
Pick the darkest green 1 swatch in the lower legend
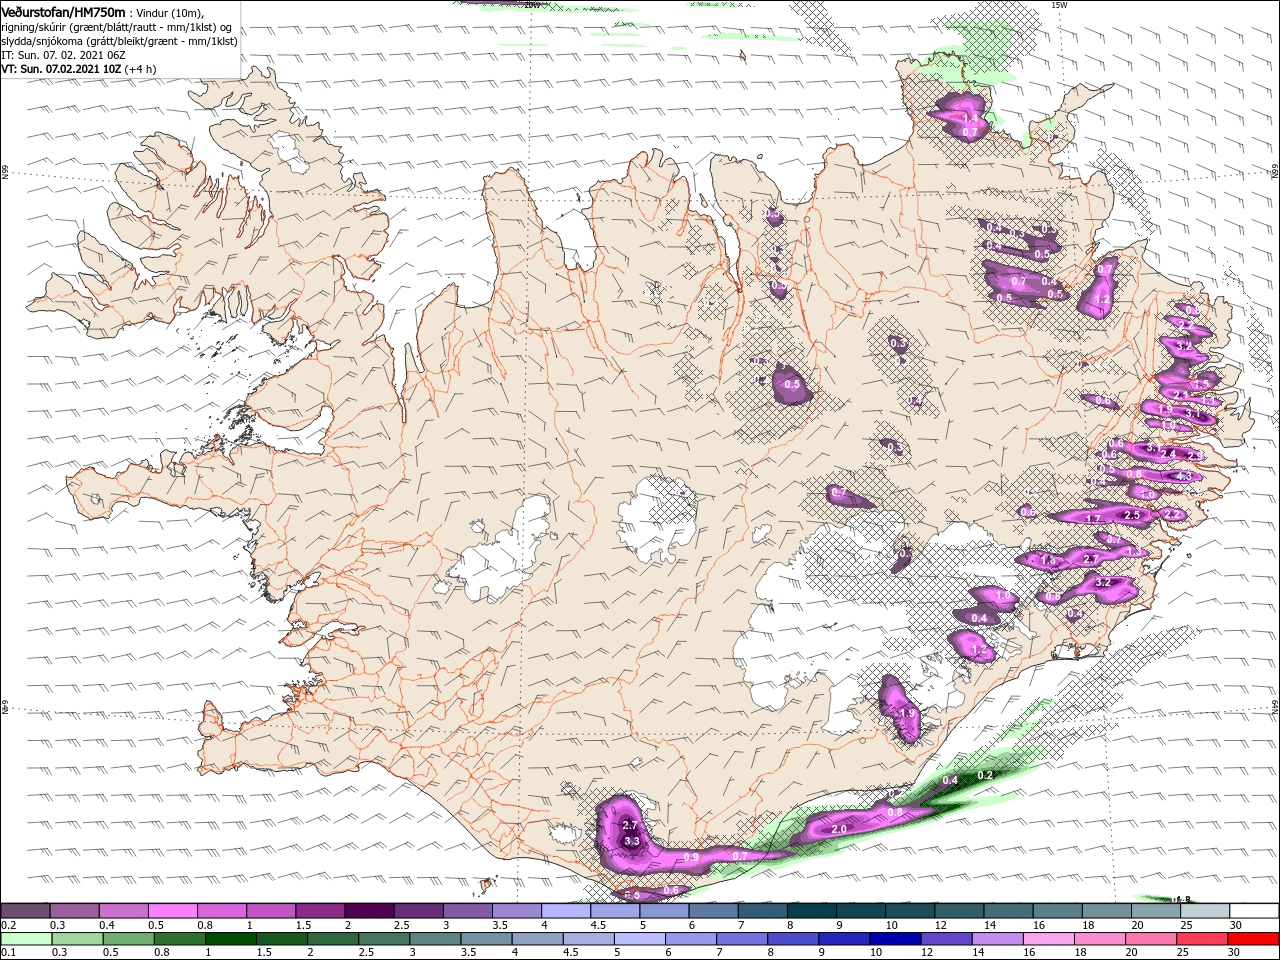coord(231,939)
